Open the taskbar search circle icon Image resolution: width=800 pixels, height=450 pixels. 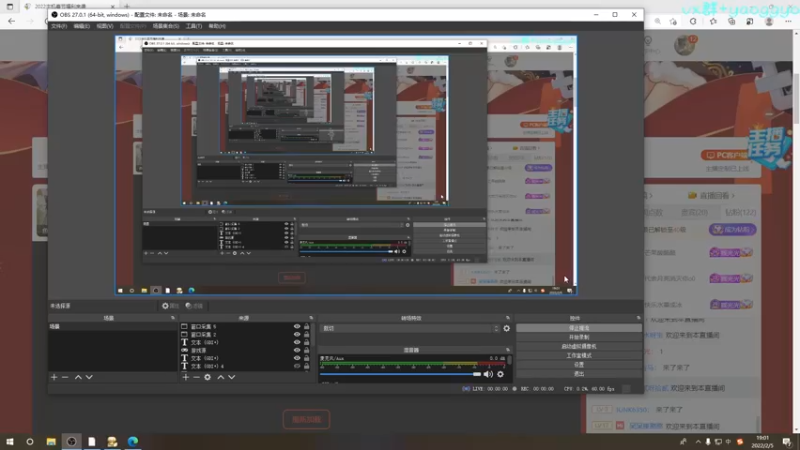pos(30,442)
